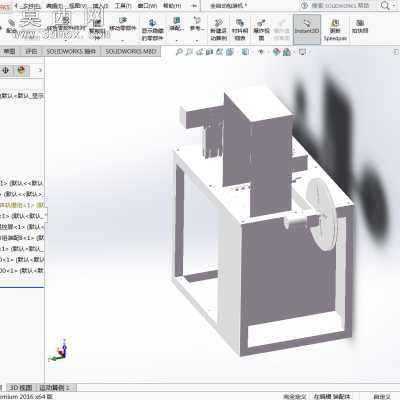400x400 pixels.
Task: Click the Edit Appearance icon
Action: click(276, 52)
